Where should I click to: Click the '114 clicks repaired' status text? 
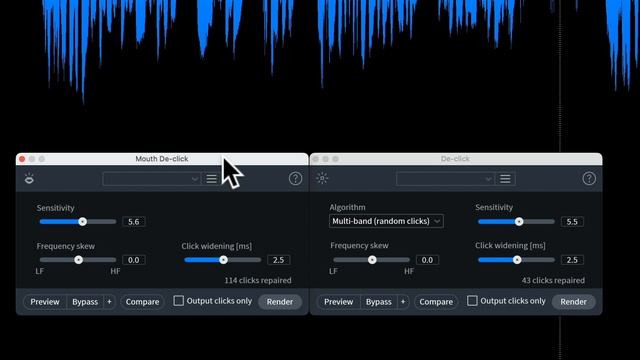258,280
